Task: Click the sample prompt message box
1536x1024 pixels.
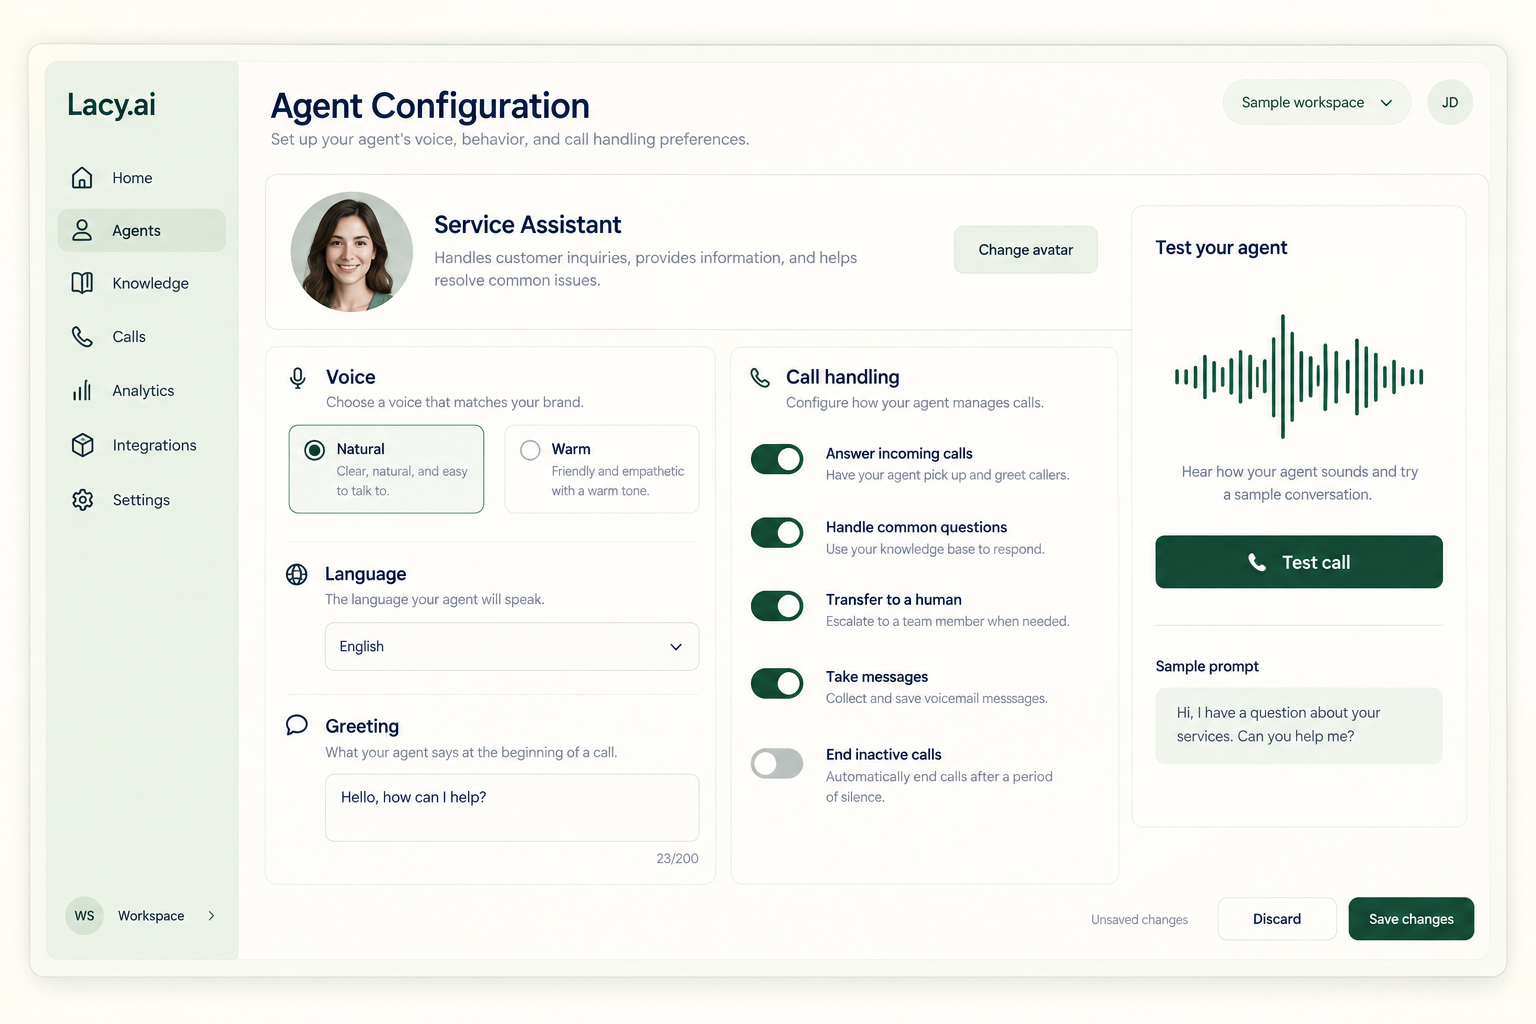Action: tap(1299, 726)
